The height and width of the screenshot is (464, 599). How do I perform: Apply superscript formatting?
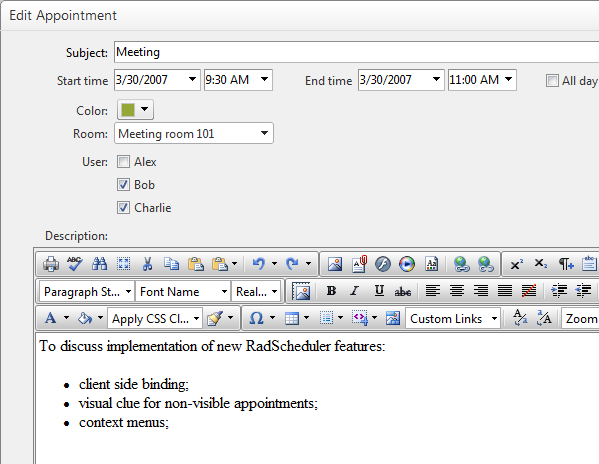pos(516,264)
